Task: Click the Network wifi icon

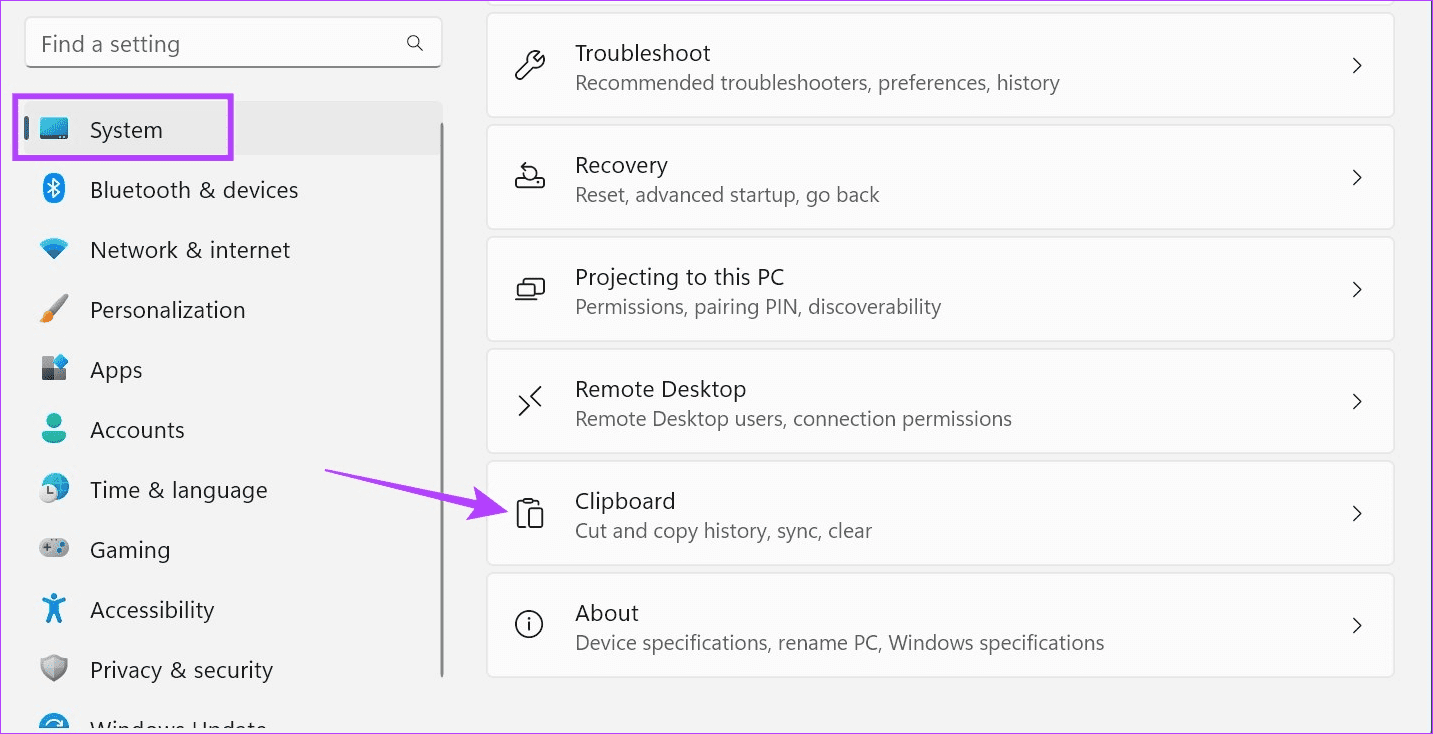Action: pos(54,249)
